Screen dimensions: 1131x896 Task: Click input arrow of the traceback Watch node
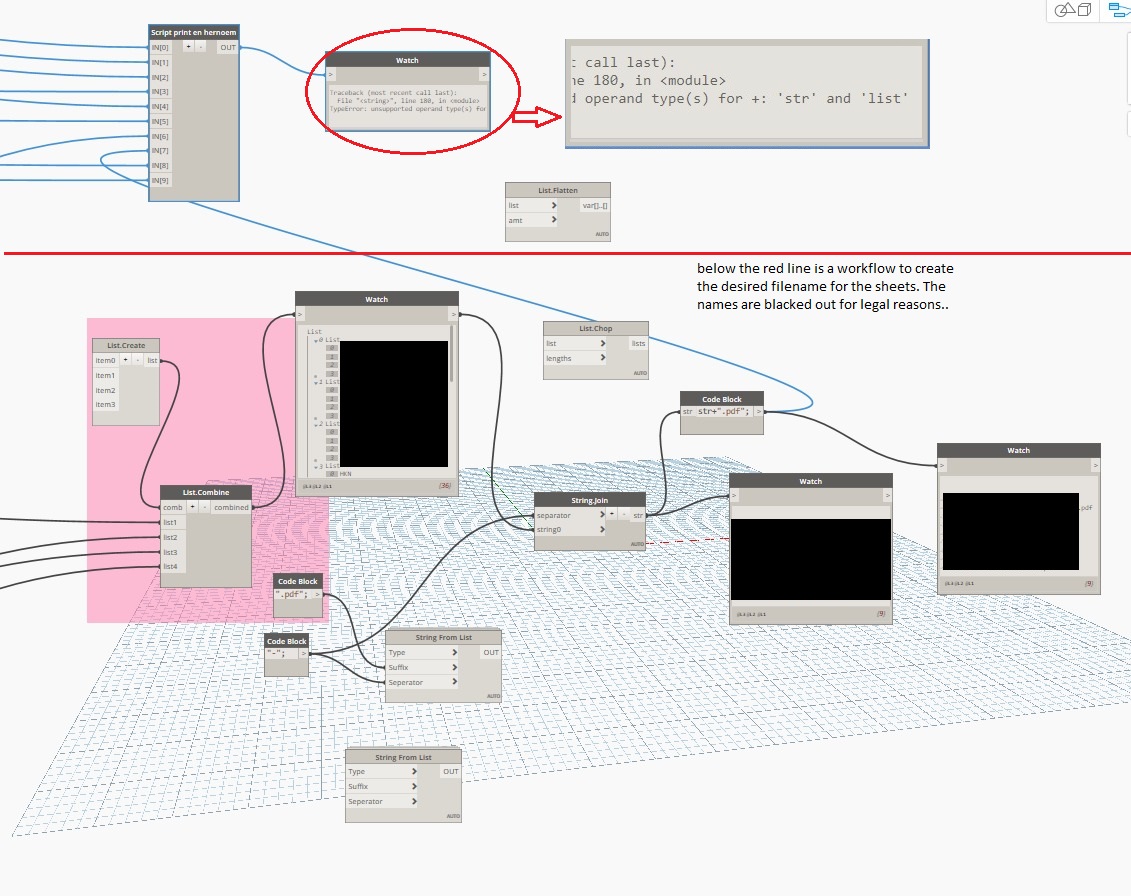point(331,75)
